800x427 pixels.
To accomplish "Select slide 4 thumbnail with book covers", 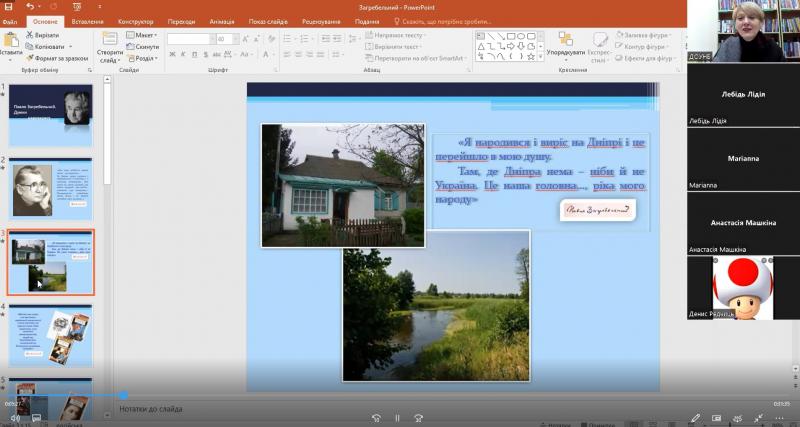I will point(51,336).
